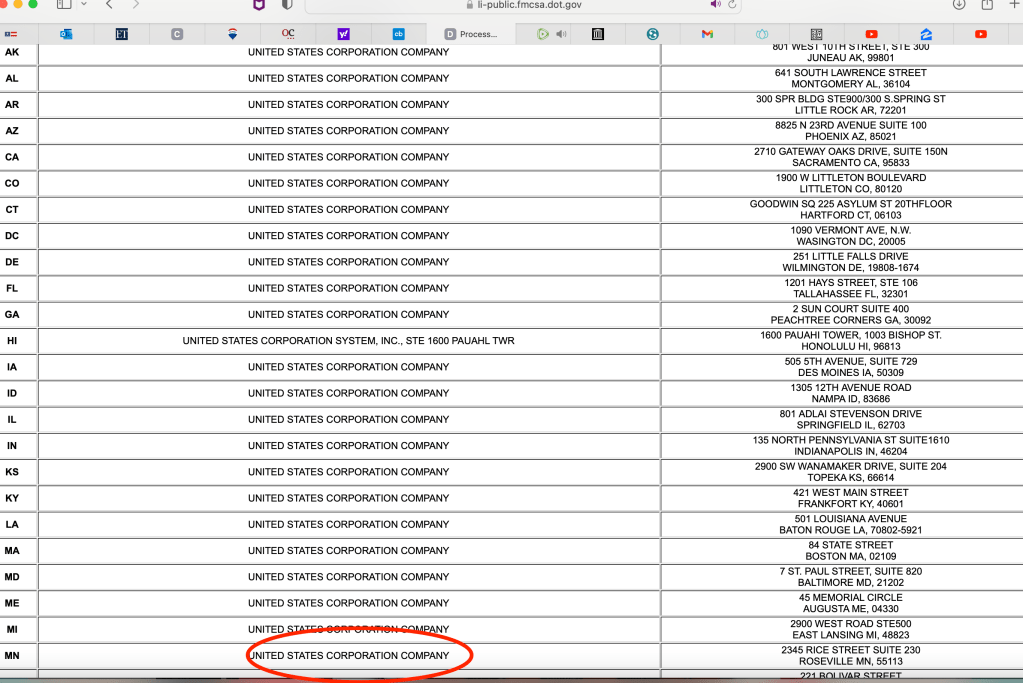Click the Crunchbase cb pinned tab

(399, 34)
